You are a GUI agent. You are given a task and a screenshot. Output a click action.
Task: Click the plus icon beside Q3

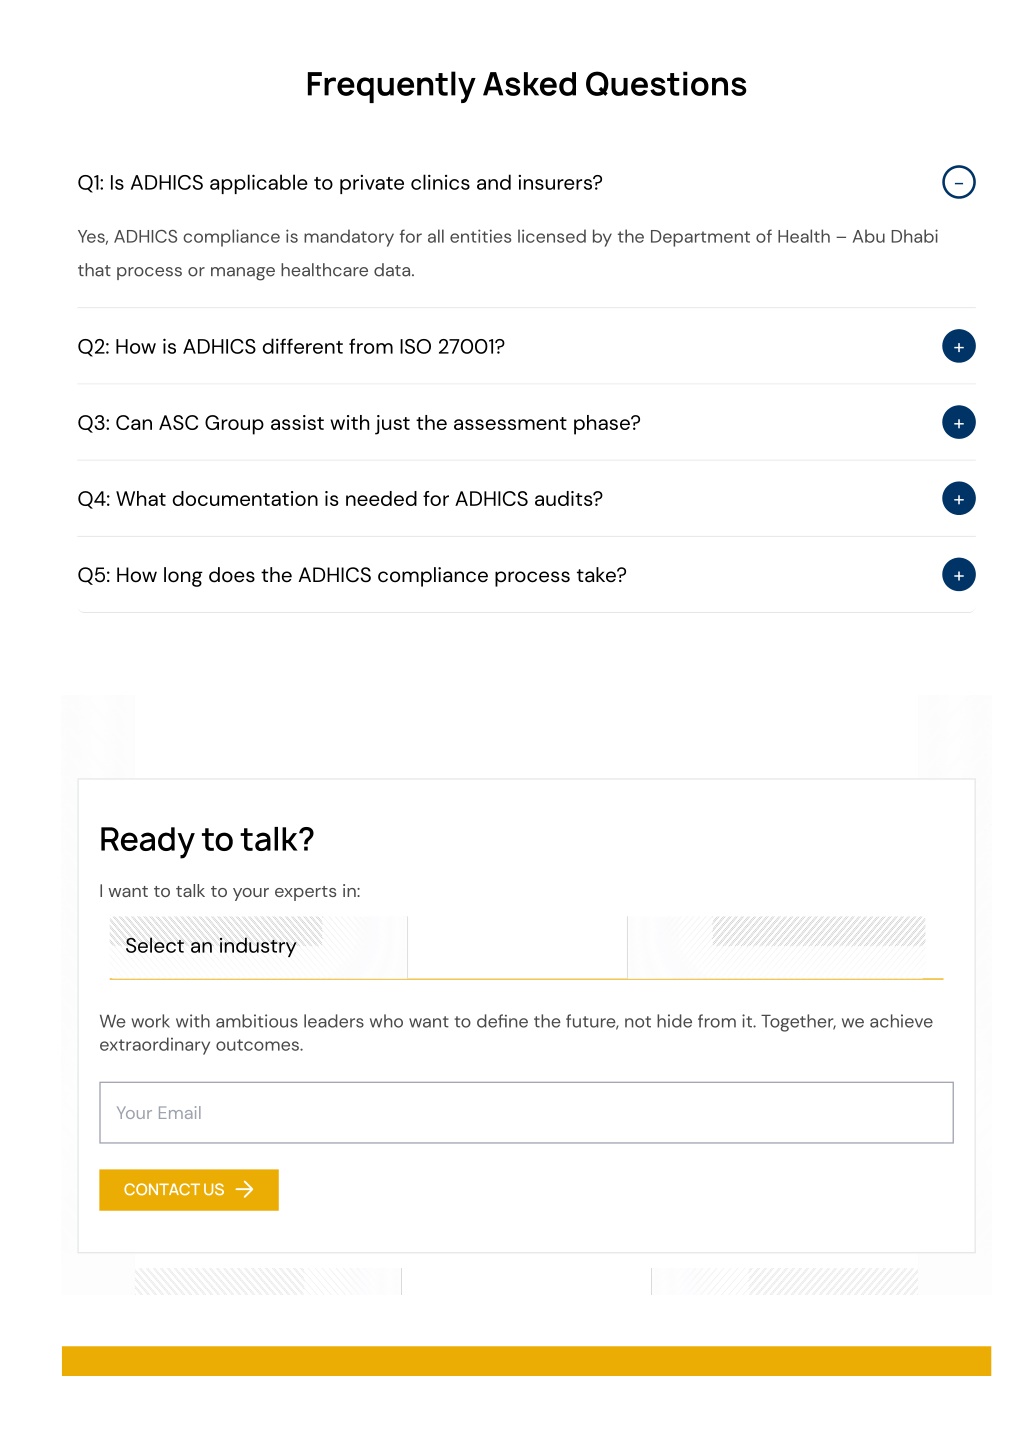[958, 422]
